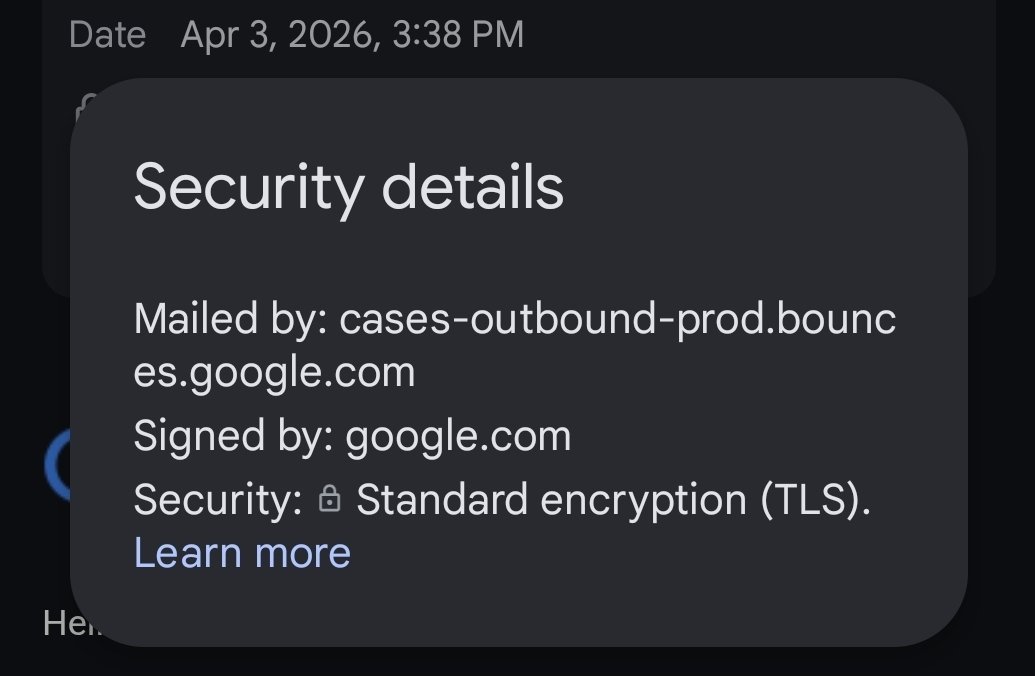Tap the partially visible blue sender avatar

[x=56, y=468]
